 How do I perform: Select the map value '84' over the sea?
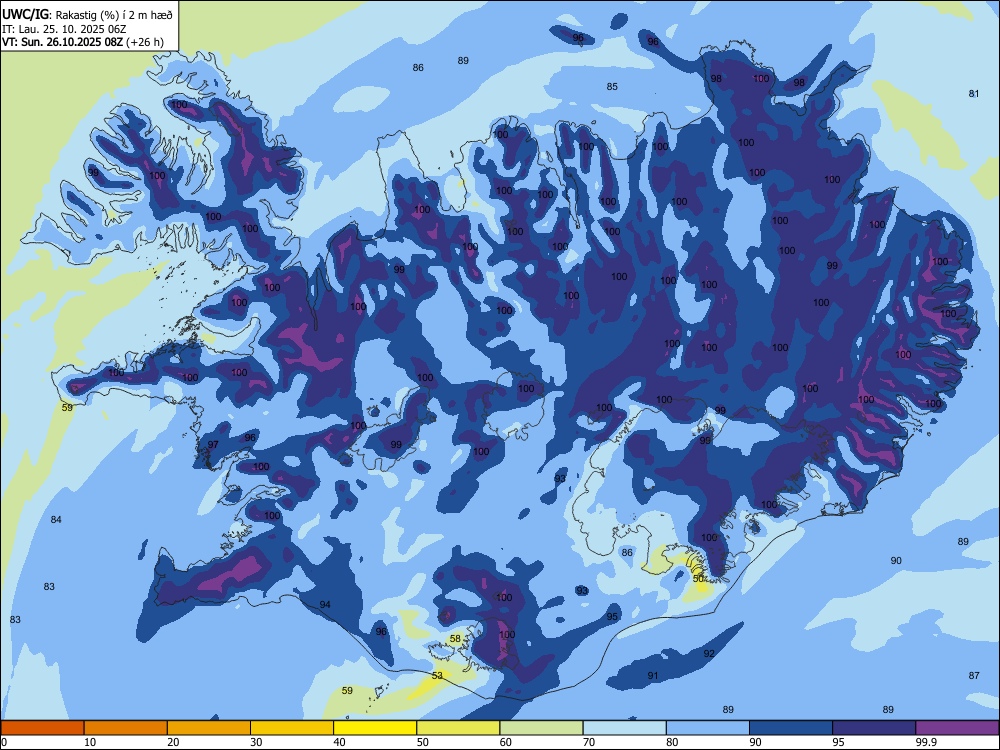pyautogui.click(x=56, y=520)
